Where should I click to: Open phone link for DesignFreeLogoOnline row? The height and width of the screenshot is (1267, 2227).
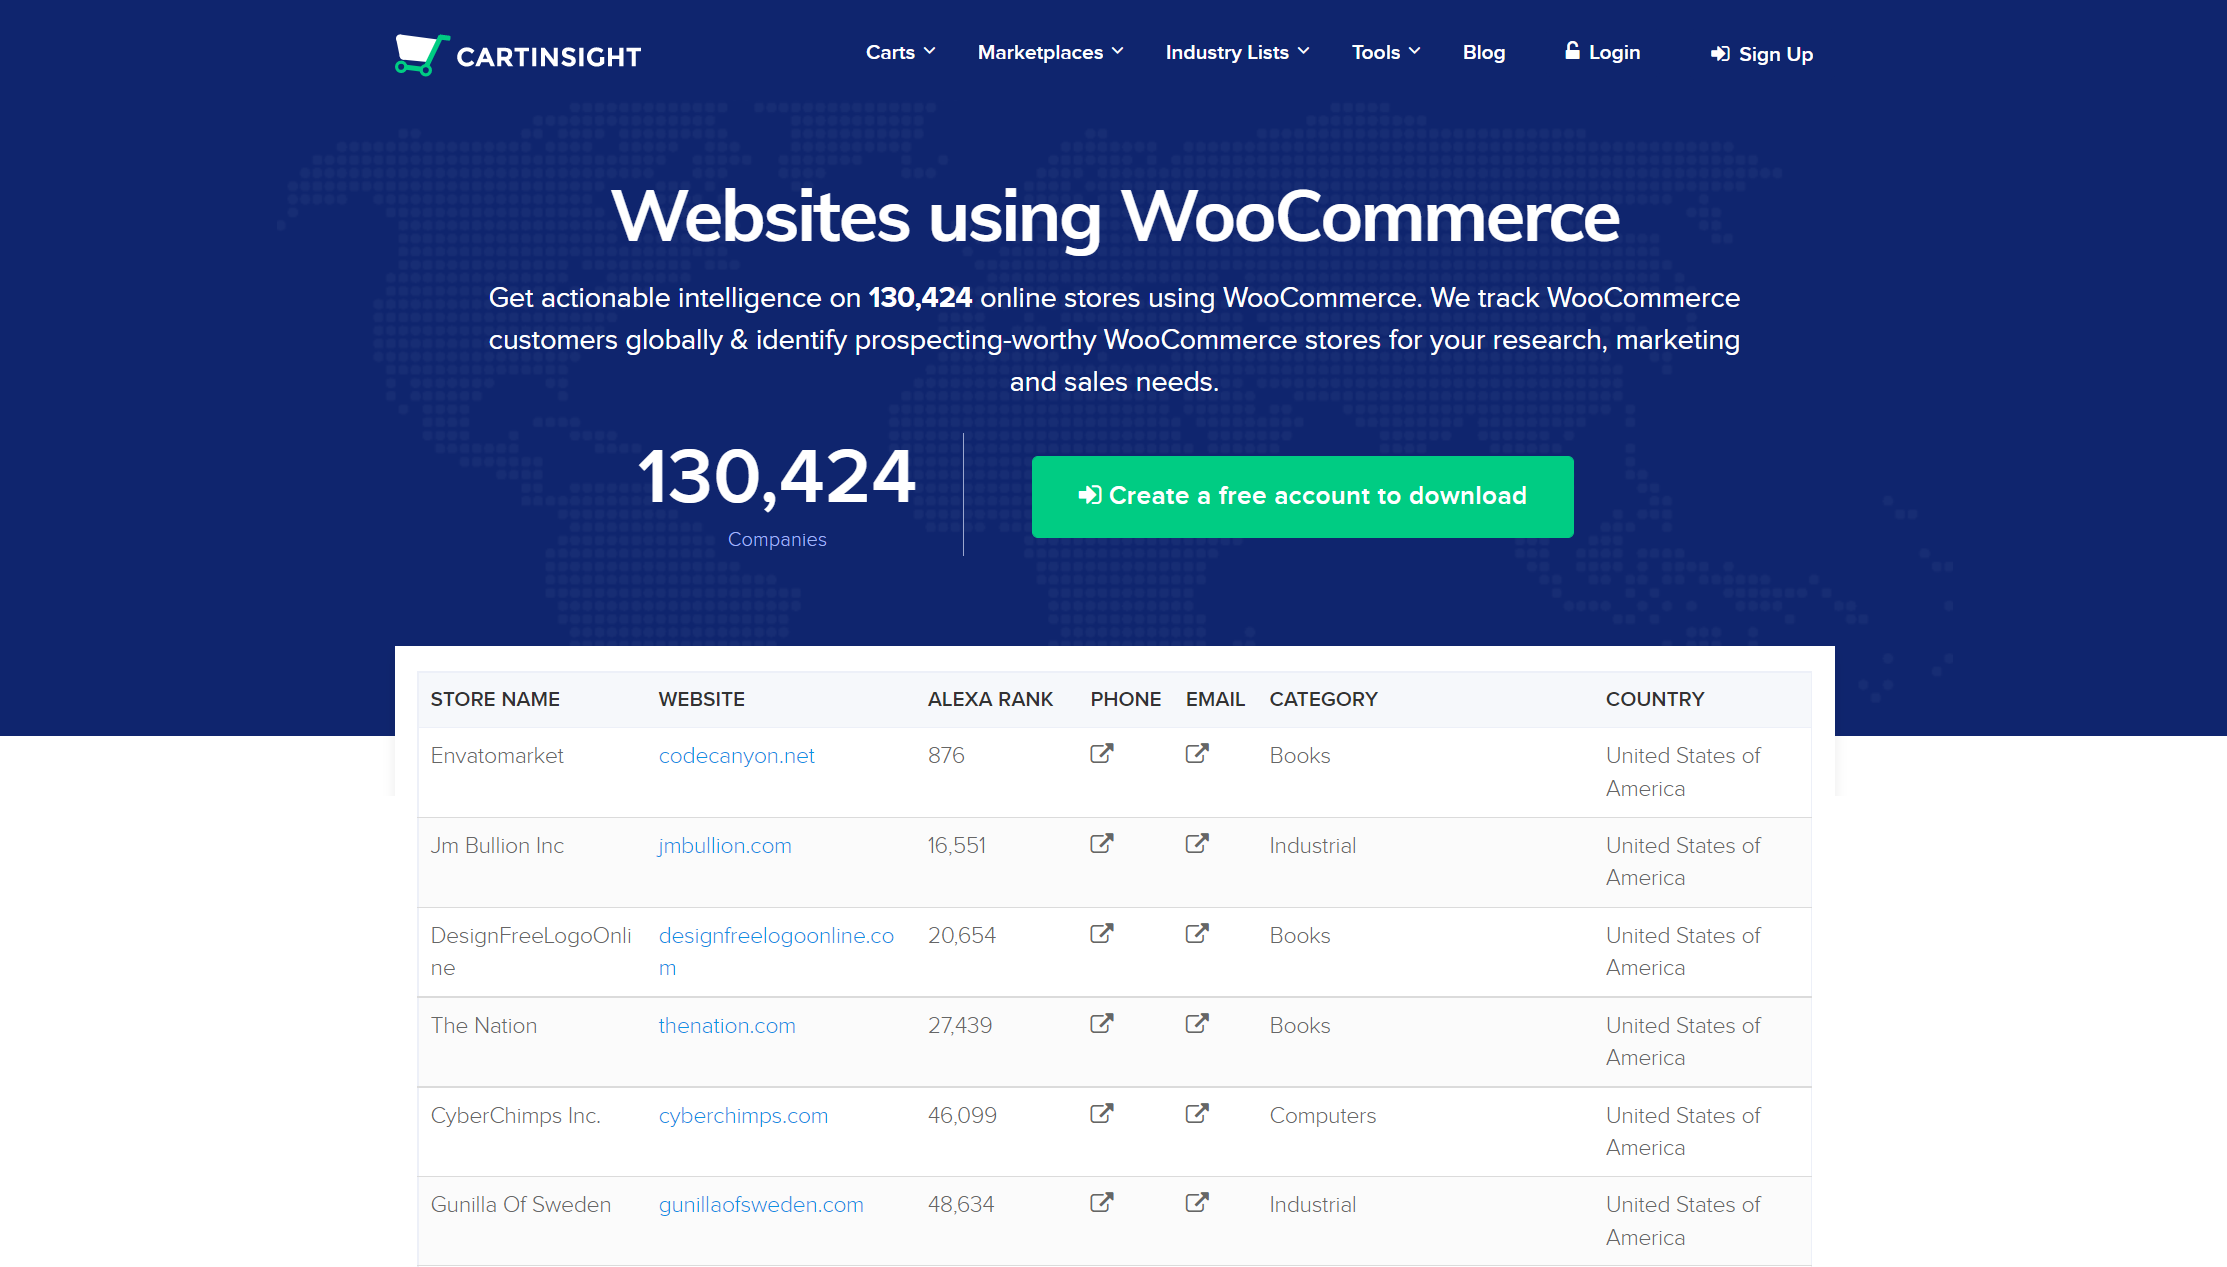point(1101,934)
